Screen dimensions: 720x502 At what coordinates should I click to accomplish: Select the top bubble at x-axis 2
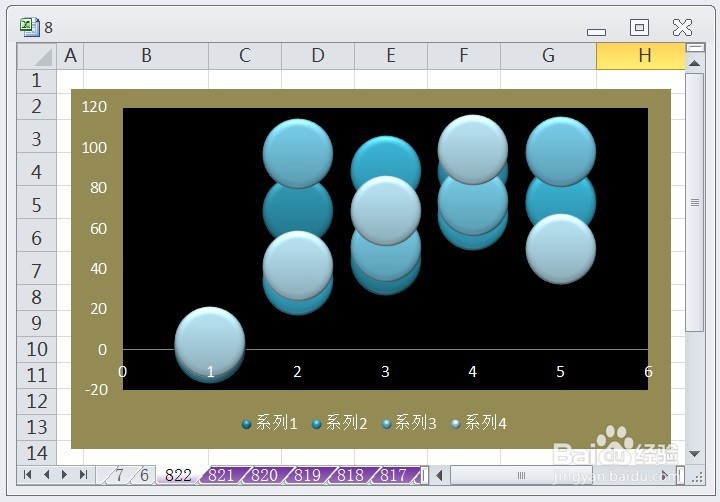pyautogui.click(x=298, y=153)
